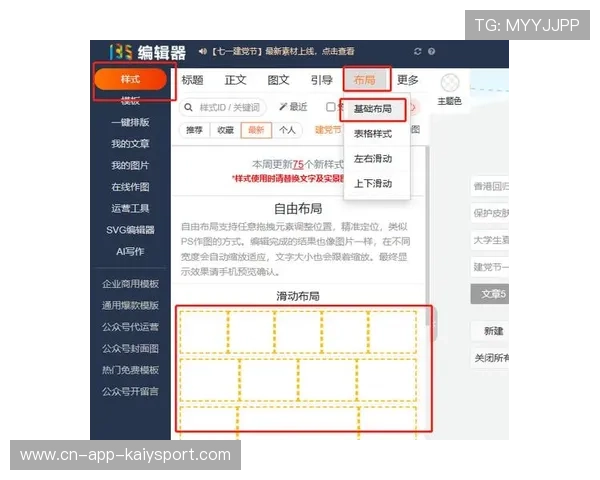Screen dimensions: 600x480
Task: Open 公众号代运营 link
Action: [x=130, y=327]
